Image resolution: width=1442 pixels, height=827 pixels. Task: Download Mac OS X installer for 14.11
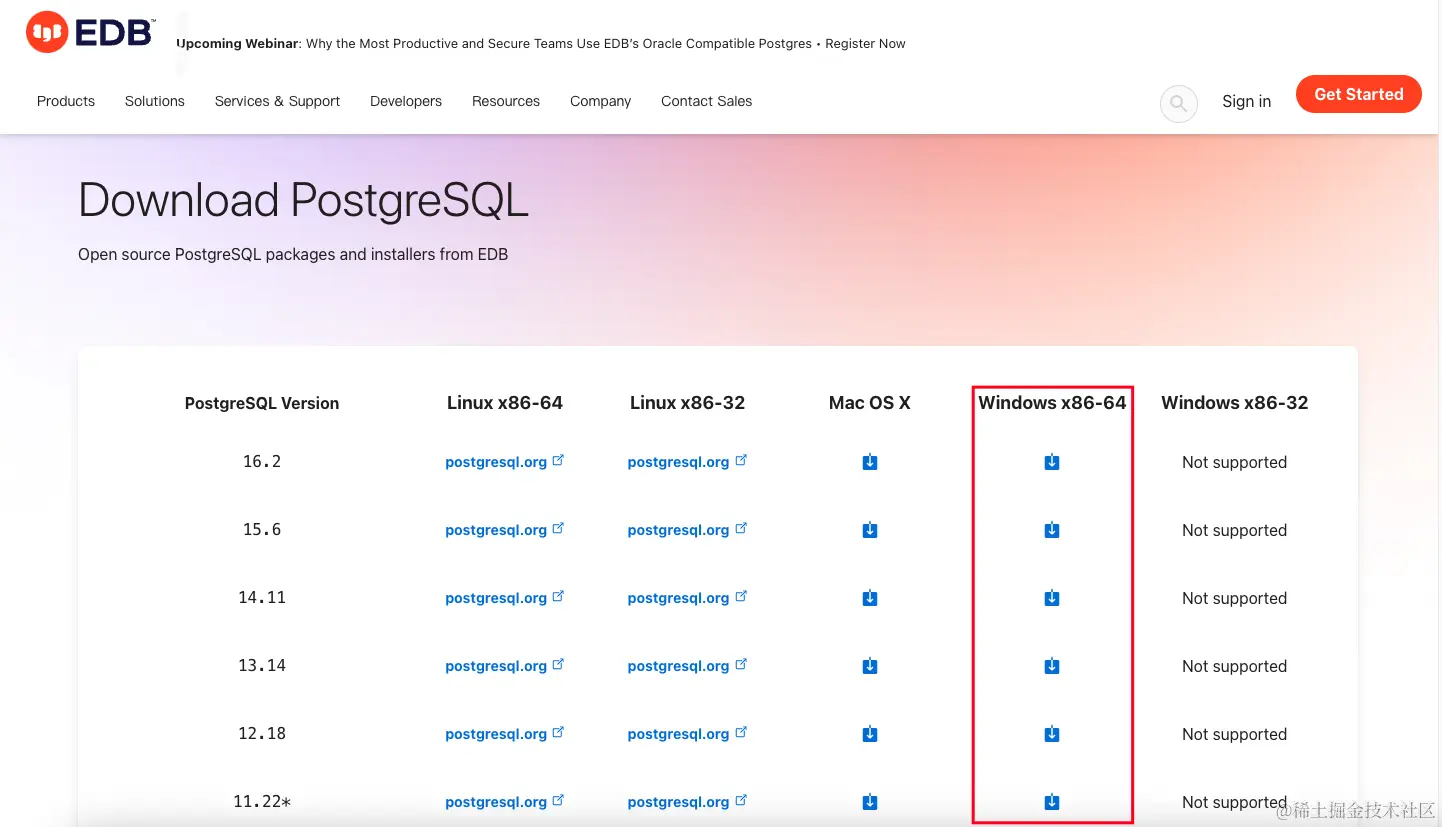870,598
